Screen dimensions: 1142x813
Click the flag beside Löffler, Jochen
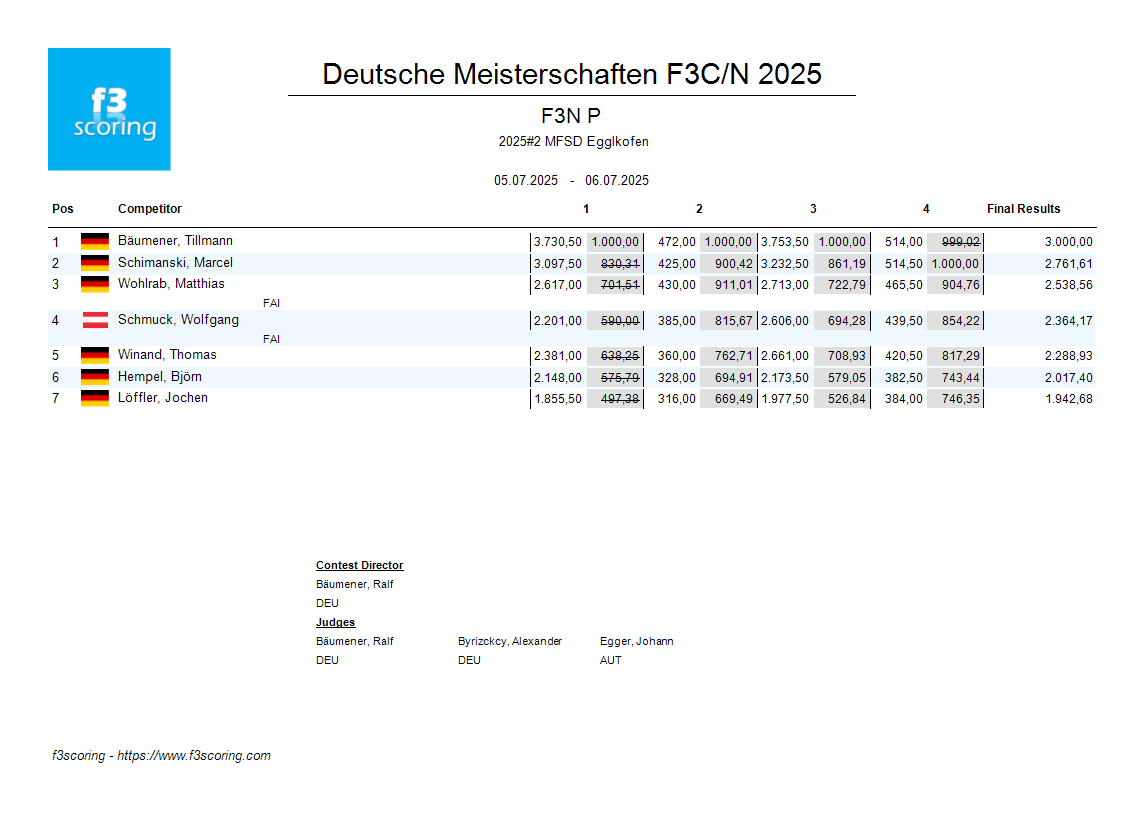95,398
